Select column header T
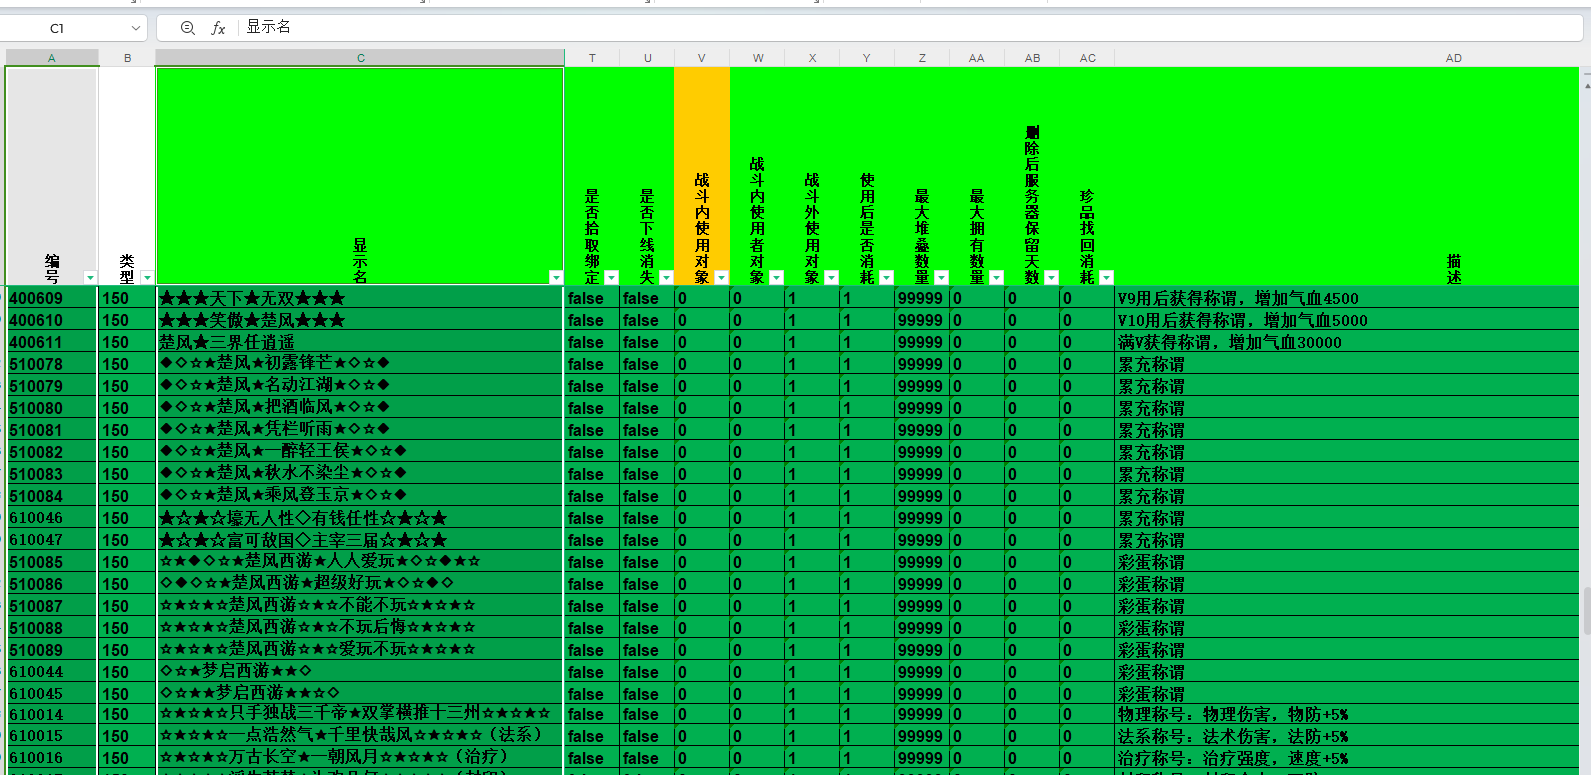The height and width of the screenshot is (775, 1591). point(592,58)
